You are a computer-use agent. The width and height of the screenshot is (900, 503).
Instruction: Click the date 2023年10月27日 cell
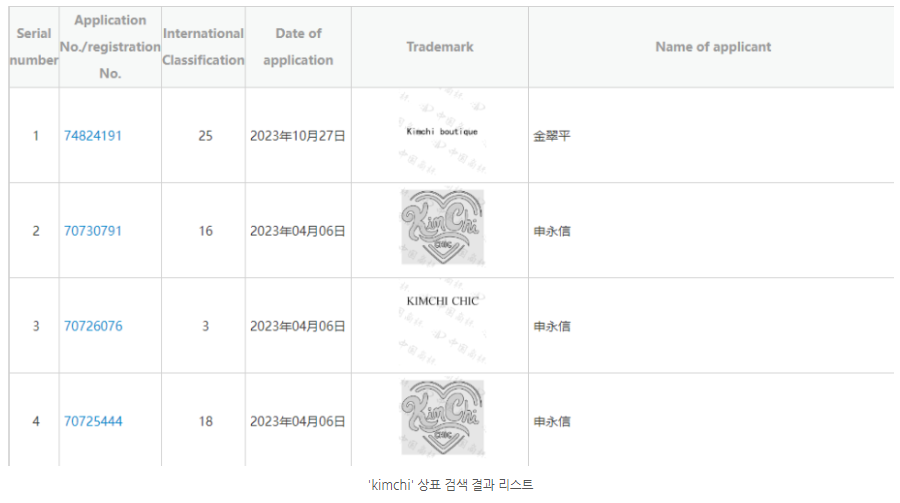pos(297,136)
